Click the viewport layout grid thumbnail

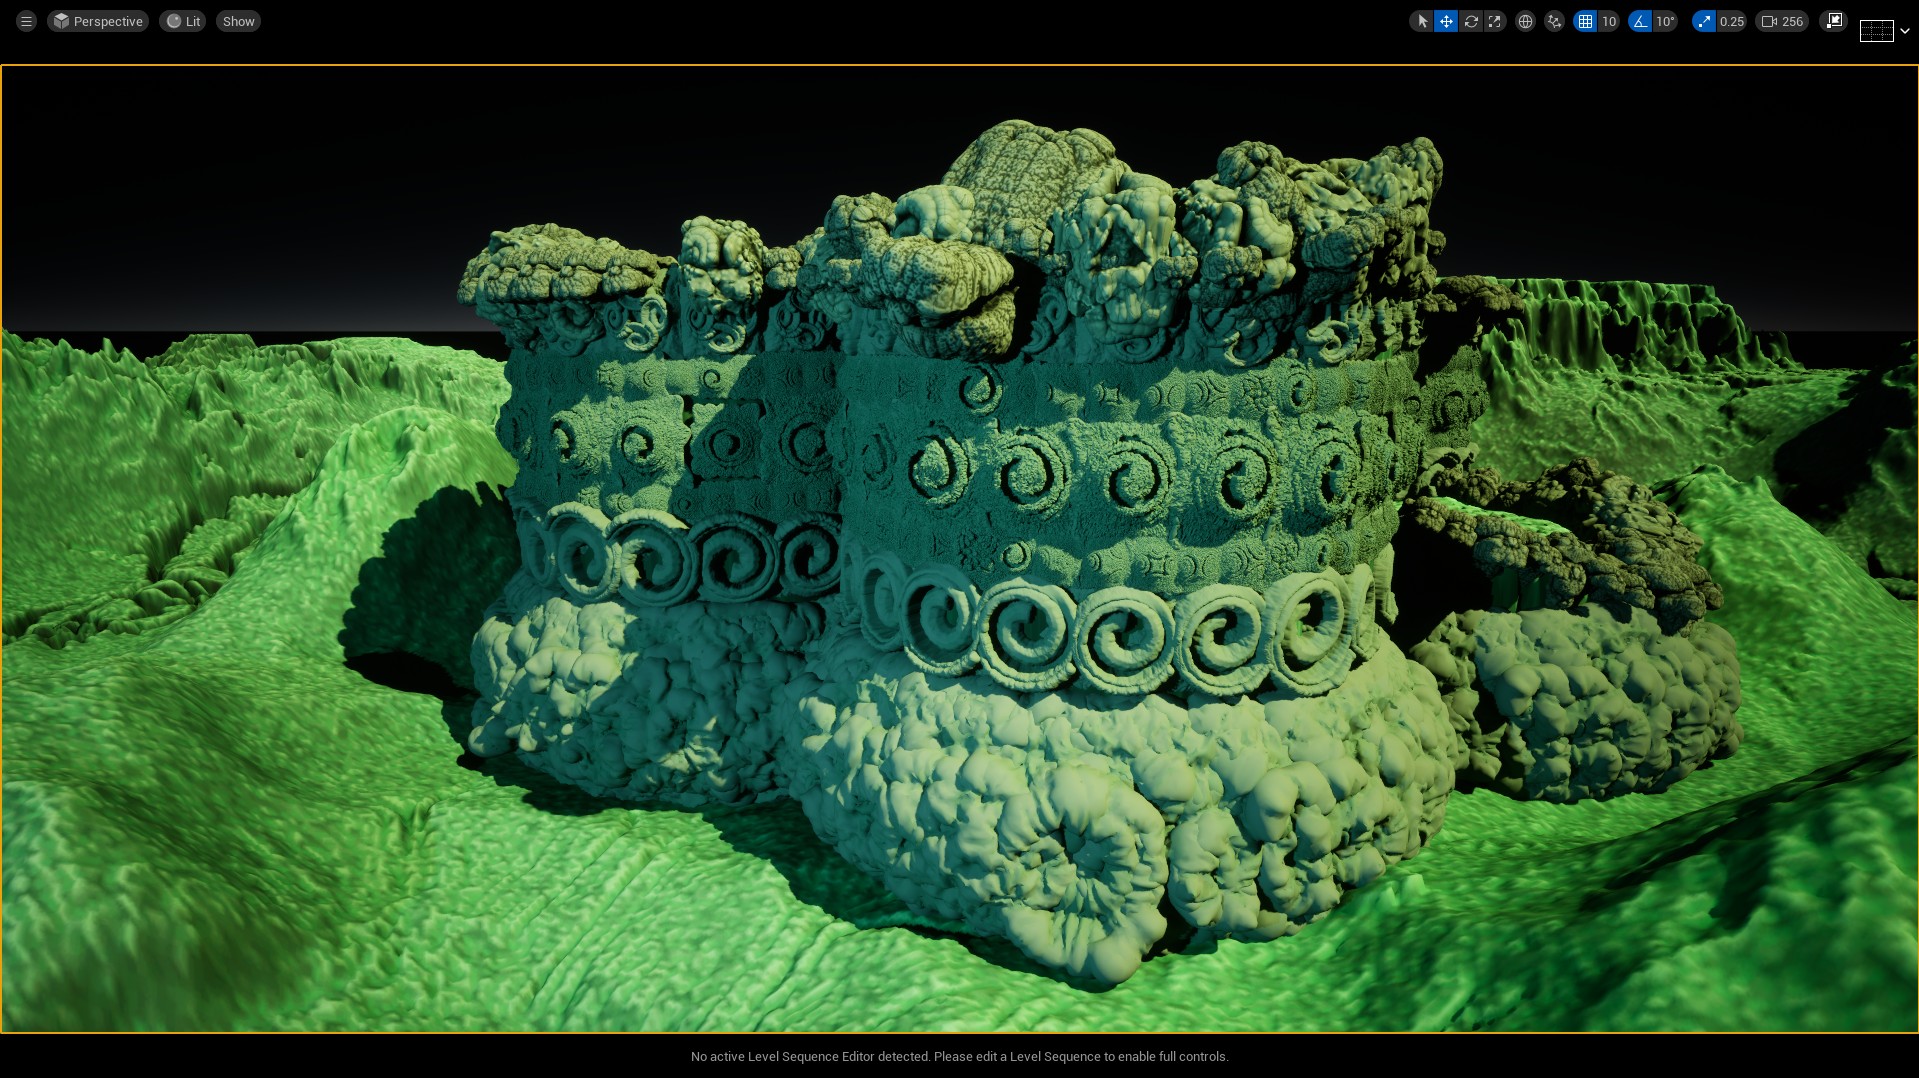1876,31
